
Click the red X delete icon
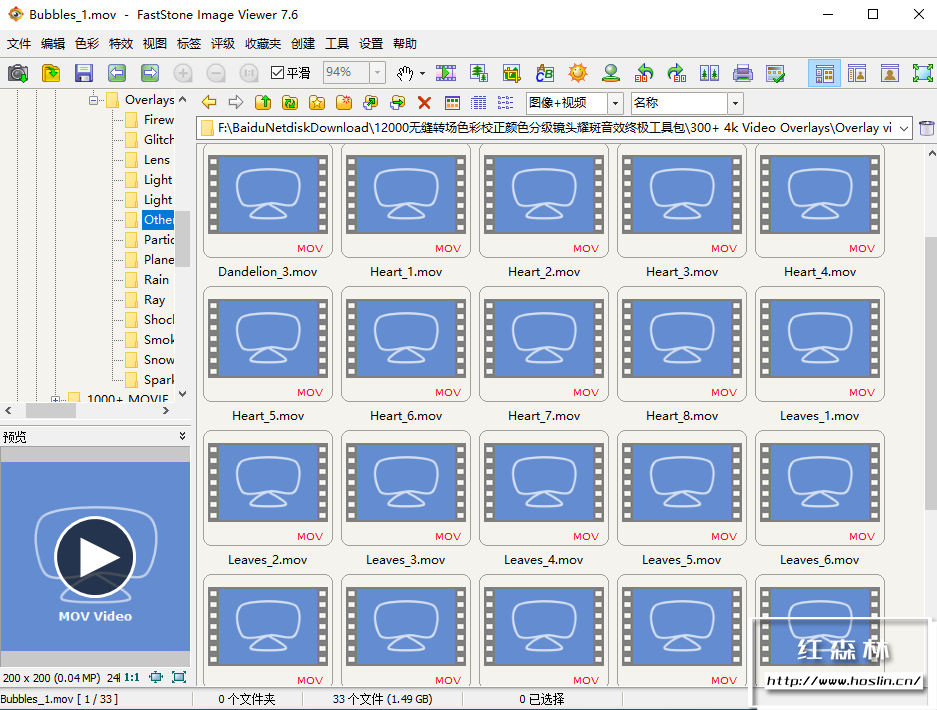(x=424, y=103)
